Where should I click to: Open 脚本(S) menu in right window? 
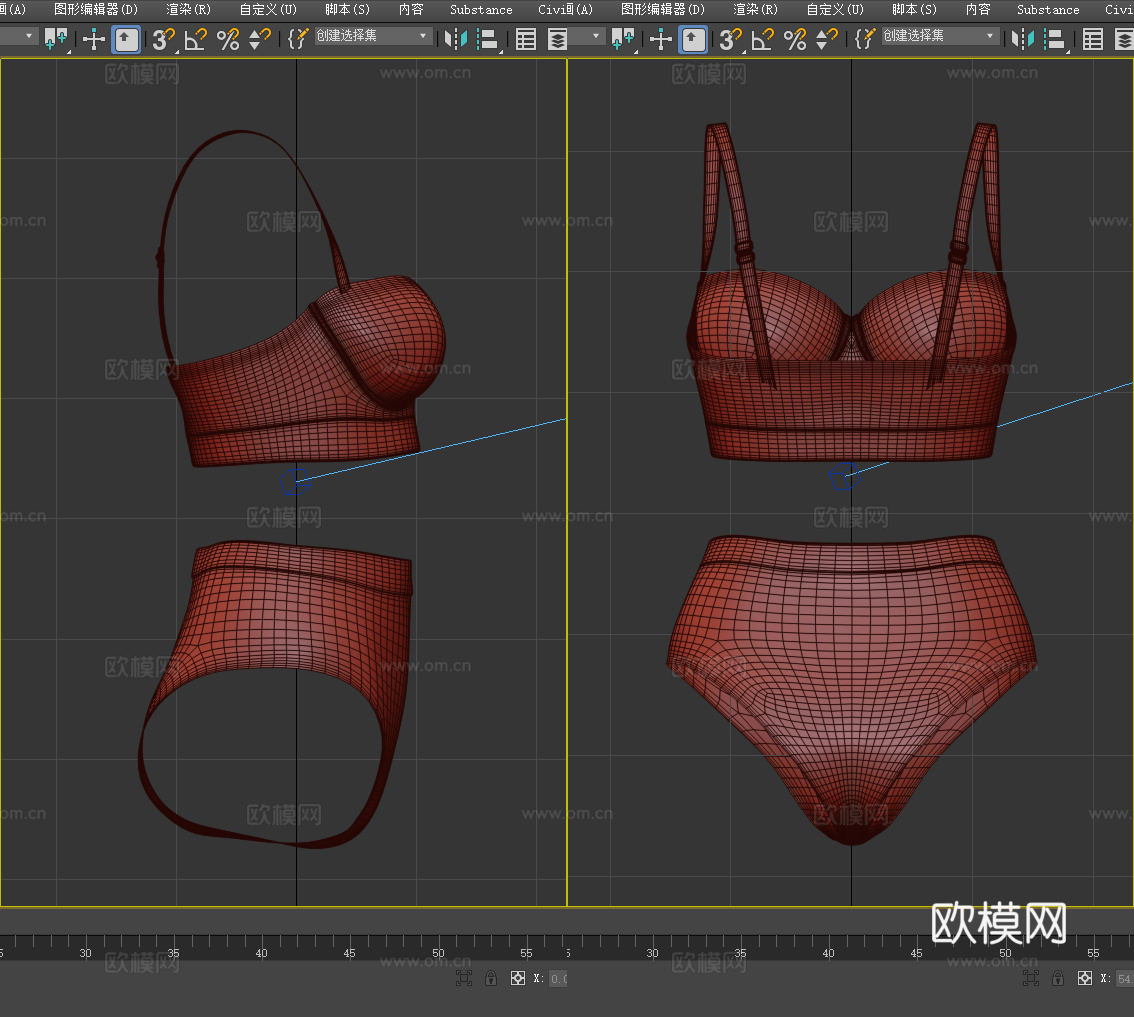914,9
